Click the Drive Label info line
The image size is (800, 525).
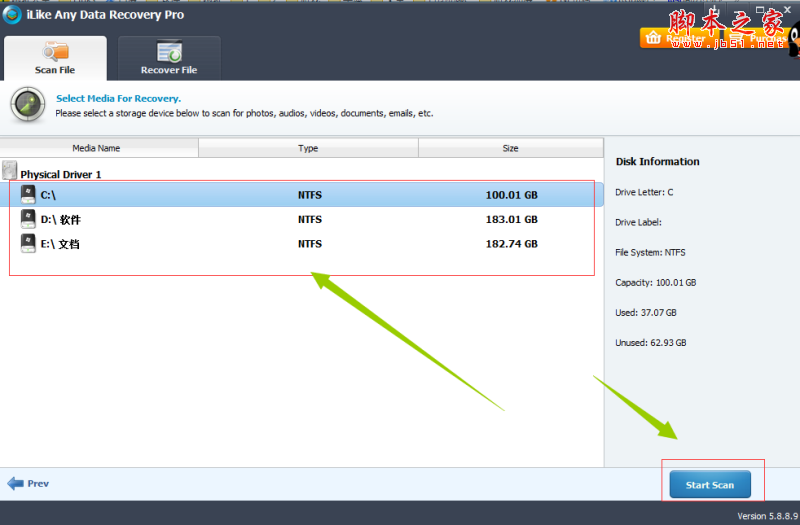(x=638, y=222)
